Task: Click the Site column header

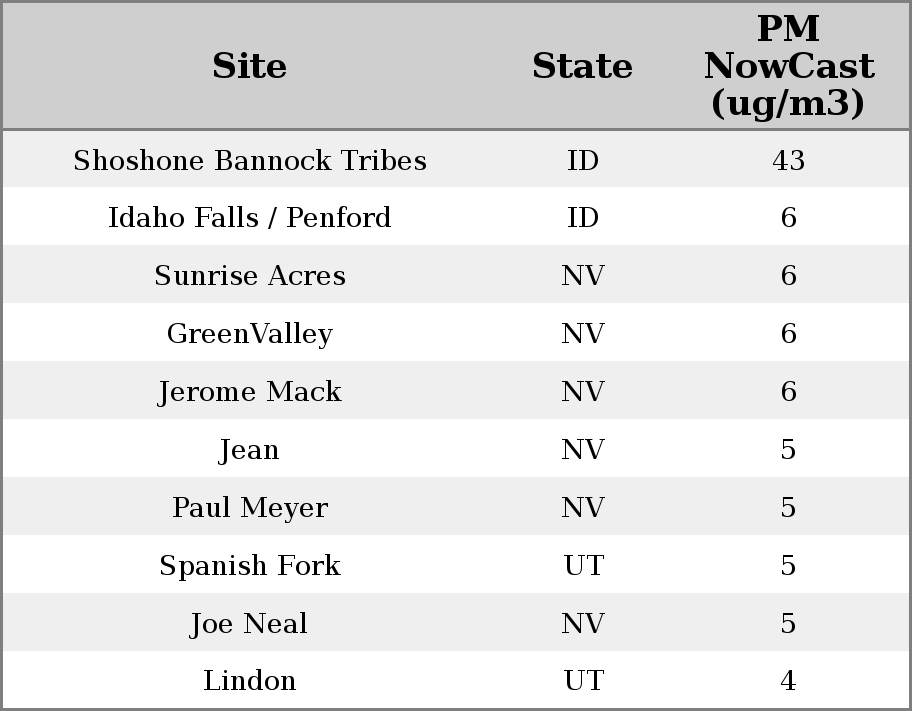Action: pyautogui.click(x=250, y=66)
